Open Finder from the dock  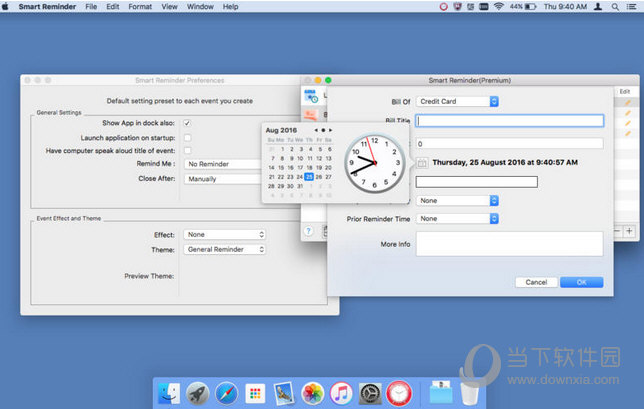169,393
